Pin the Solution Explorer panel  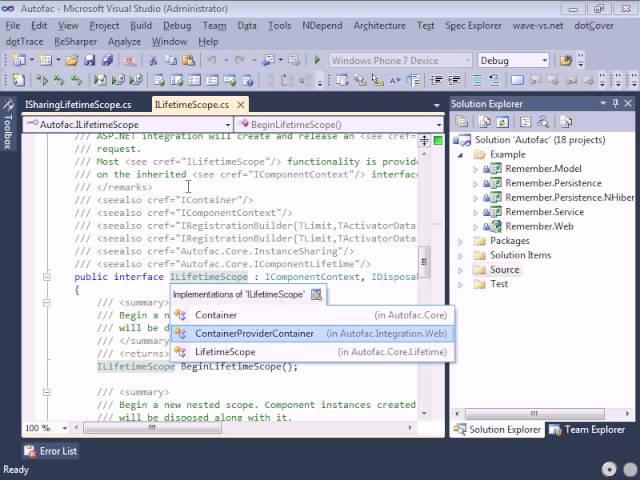616,103
